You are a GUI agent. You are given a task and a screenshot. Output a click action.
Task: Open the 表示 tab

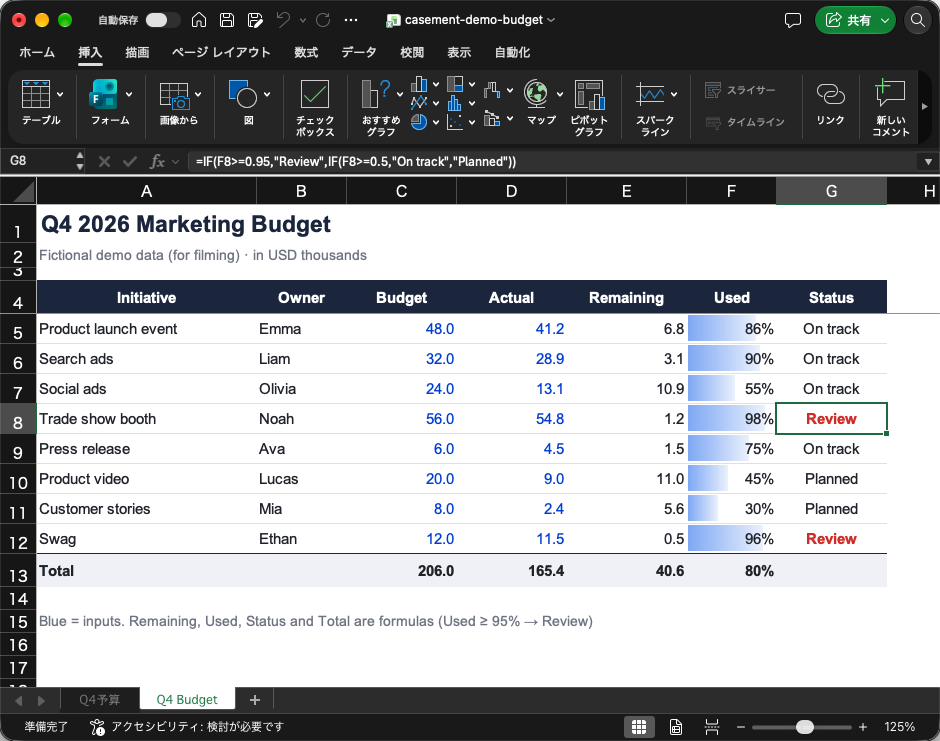tap(459, 53)
